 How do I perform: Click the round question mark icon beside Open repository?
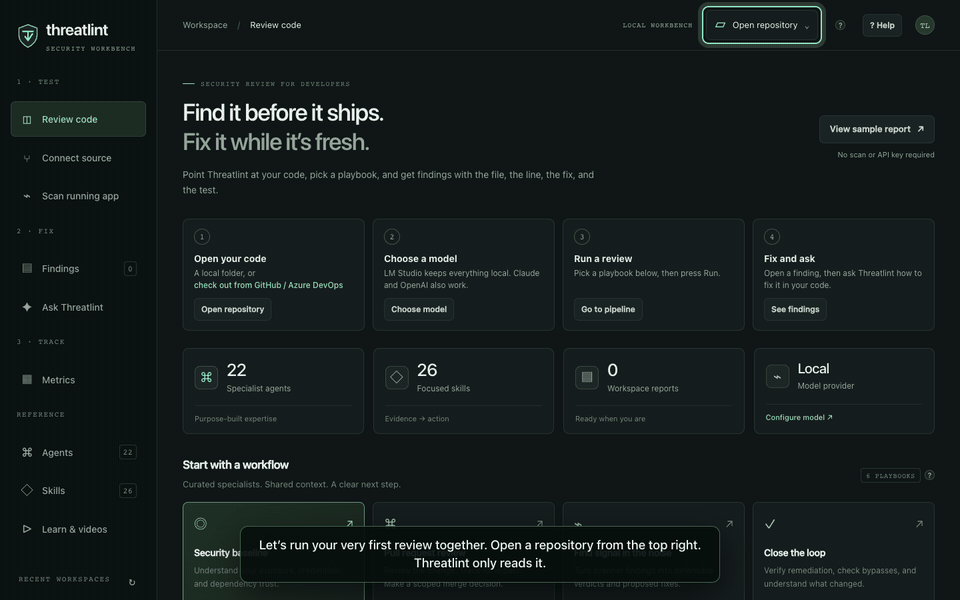click(840, 25)
